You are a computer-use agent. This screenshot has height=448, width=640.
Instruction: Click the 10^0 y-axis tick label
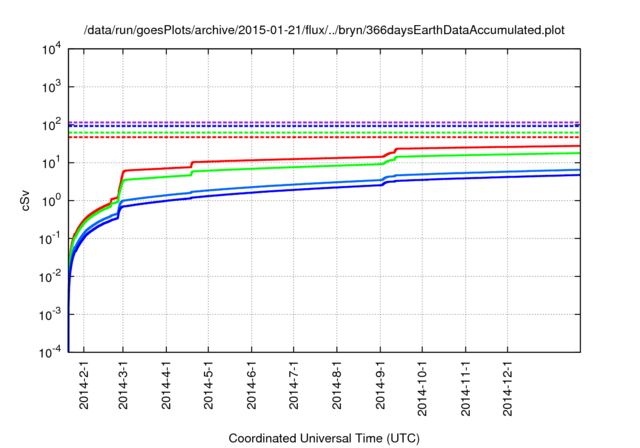click(51, 200)
